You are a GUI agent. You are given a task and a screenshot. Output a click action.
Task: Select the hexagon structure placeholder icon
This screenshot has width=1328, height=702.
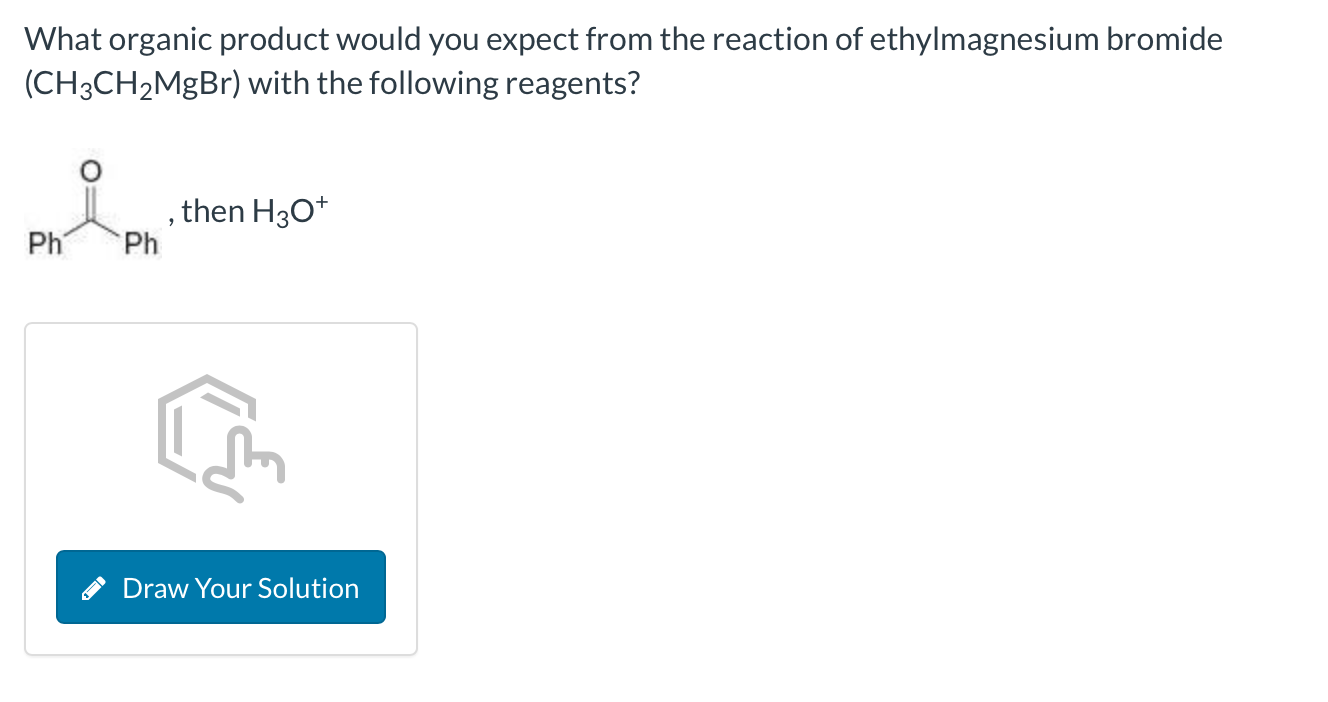pos(205,430)
